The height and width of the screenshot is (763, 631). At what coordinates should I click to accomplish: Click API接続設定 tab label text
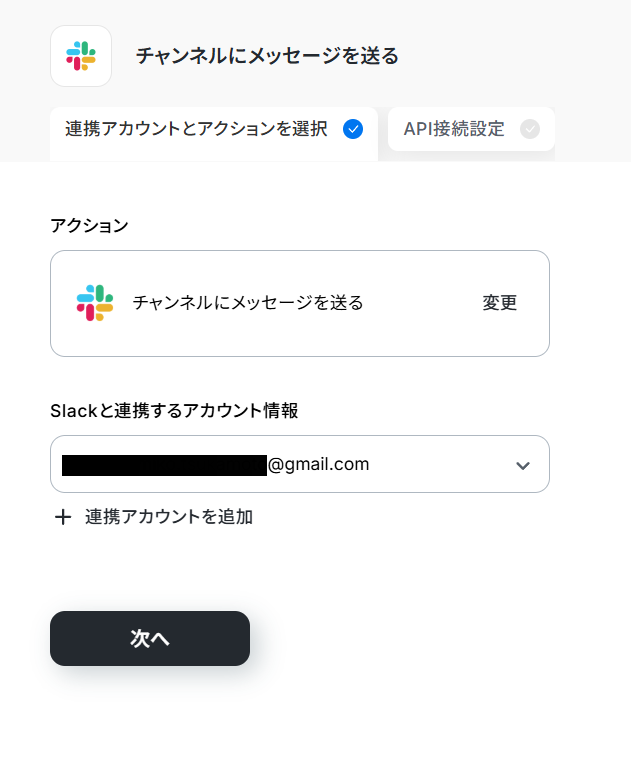(x=454, y=129)
